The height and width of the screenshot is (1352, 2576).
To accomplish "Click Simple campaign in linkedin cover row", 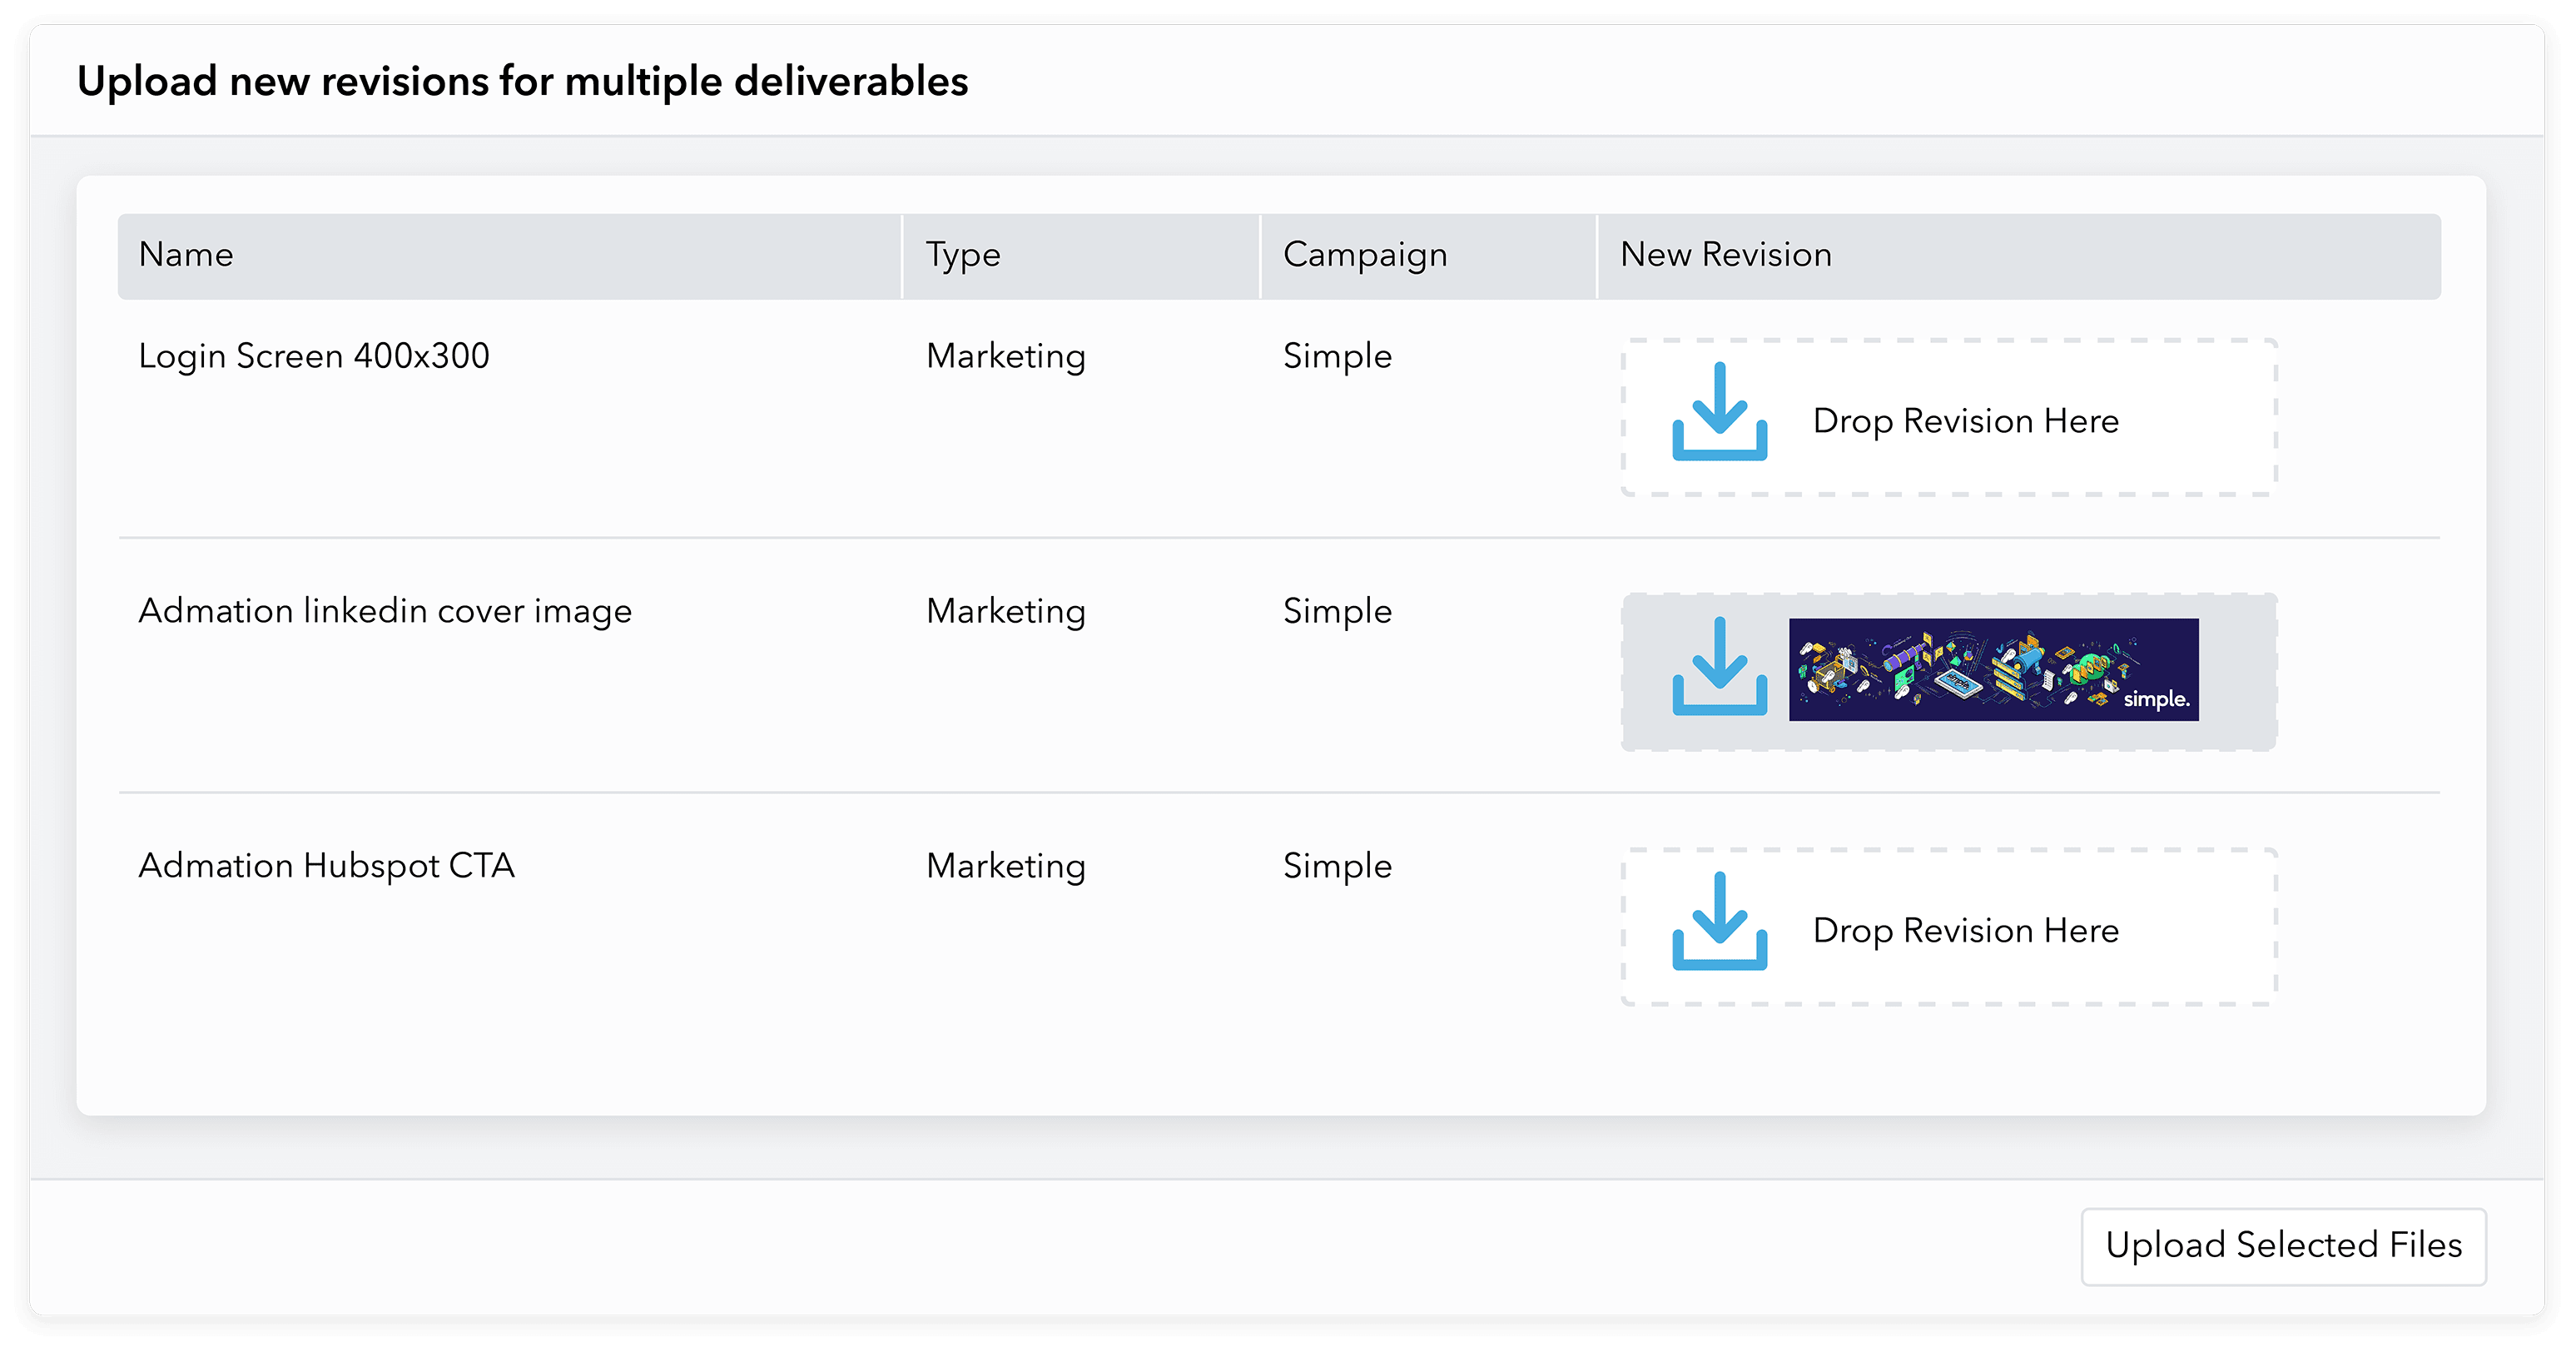I will pos(1337,611).
